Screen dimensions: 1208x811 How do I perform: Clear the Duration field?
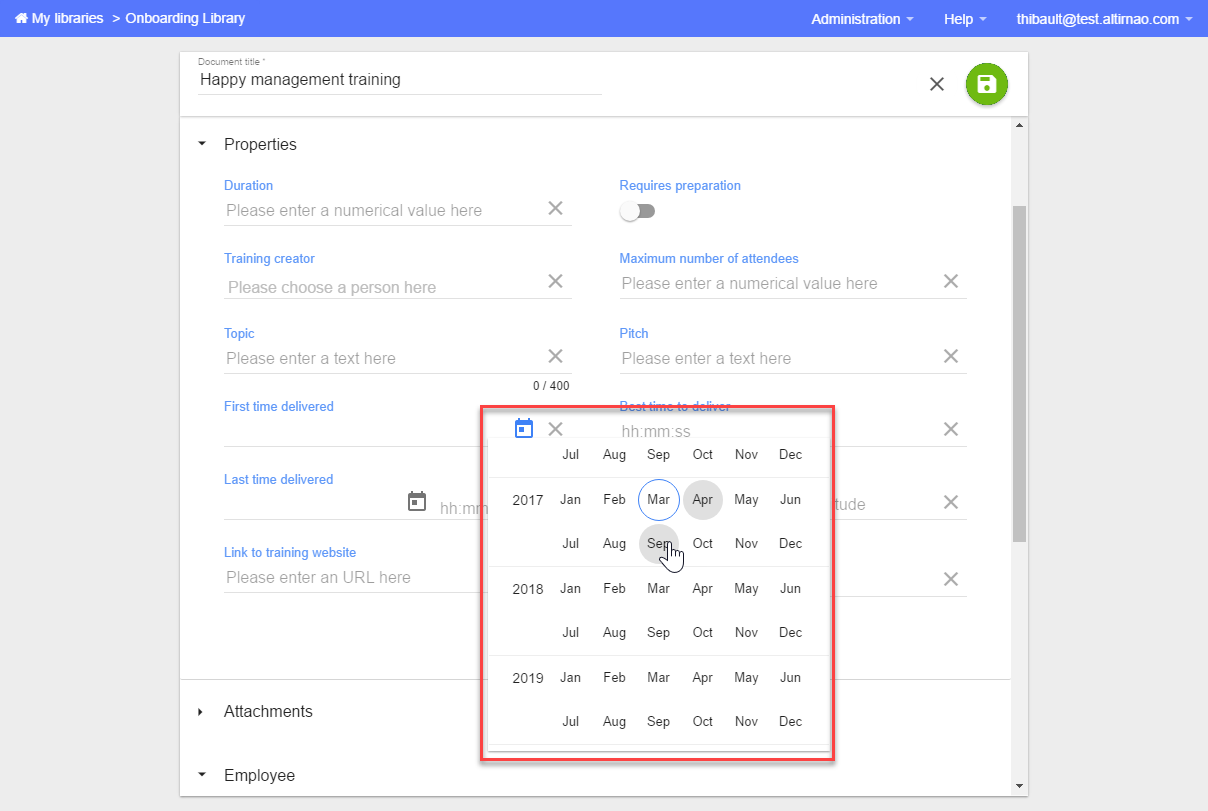pos(556,208)
